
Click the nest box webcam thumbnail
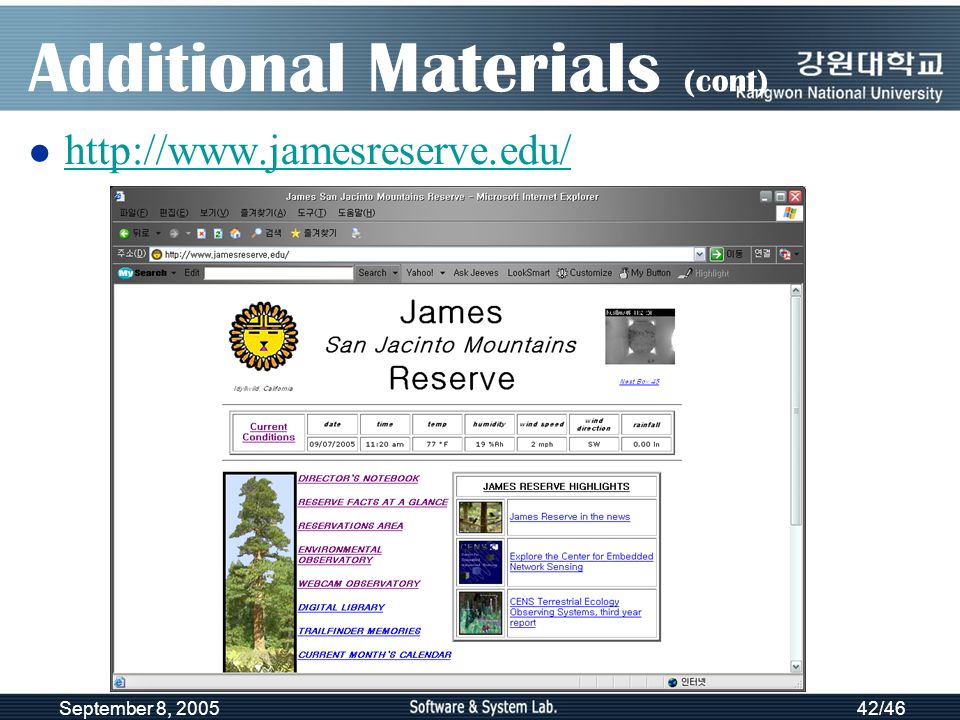pos(640,337)
